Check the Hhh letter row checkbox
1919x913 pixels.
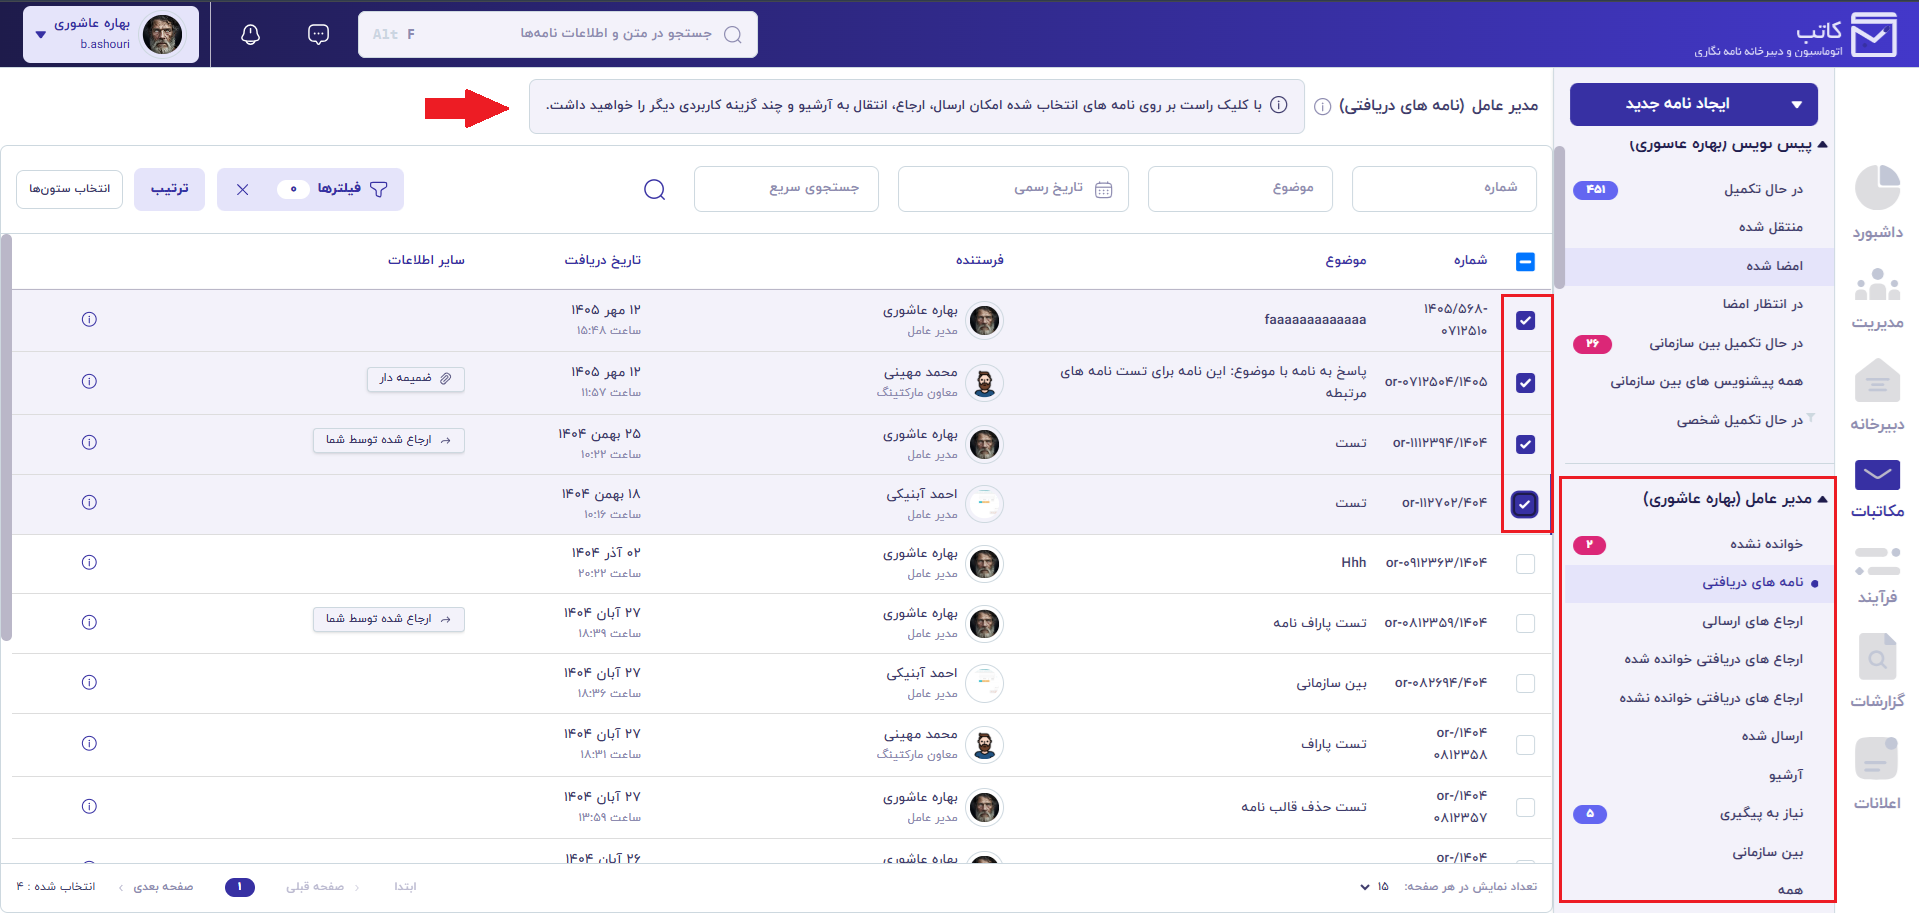pos(1525,564)
